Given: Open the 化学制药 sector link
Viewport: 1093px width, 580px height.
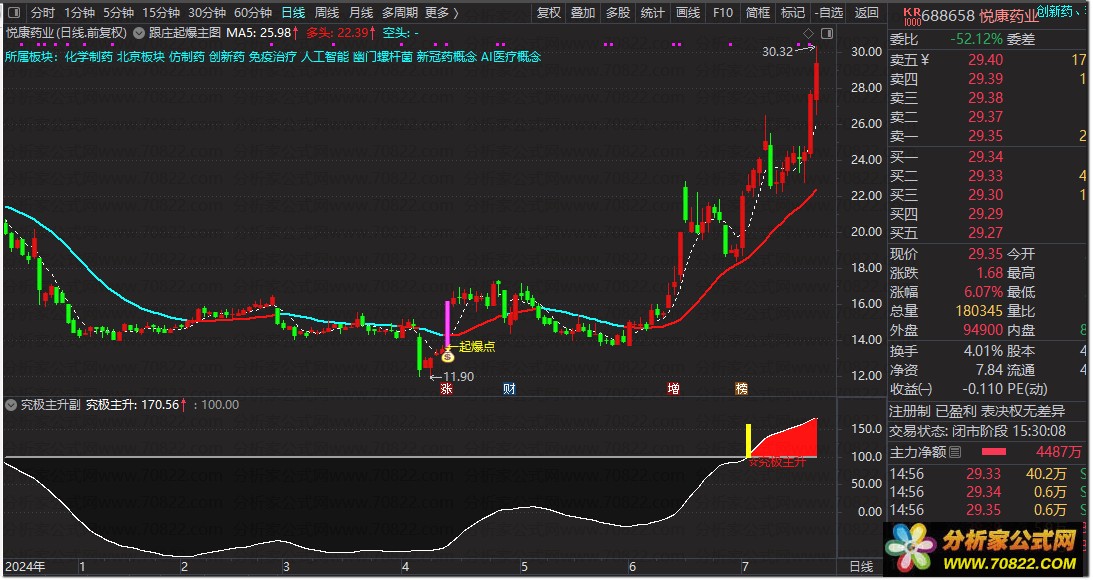Looking at the screenshot, I should point(89,56).
